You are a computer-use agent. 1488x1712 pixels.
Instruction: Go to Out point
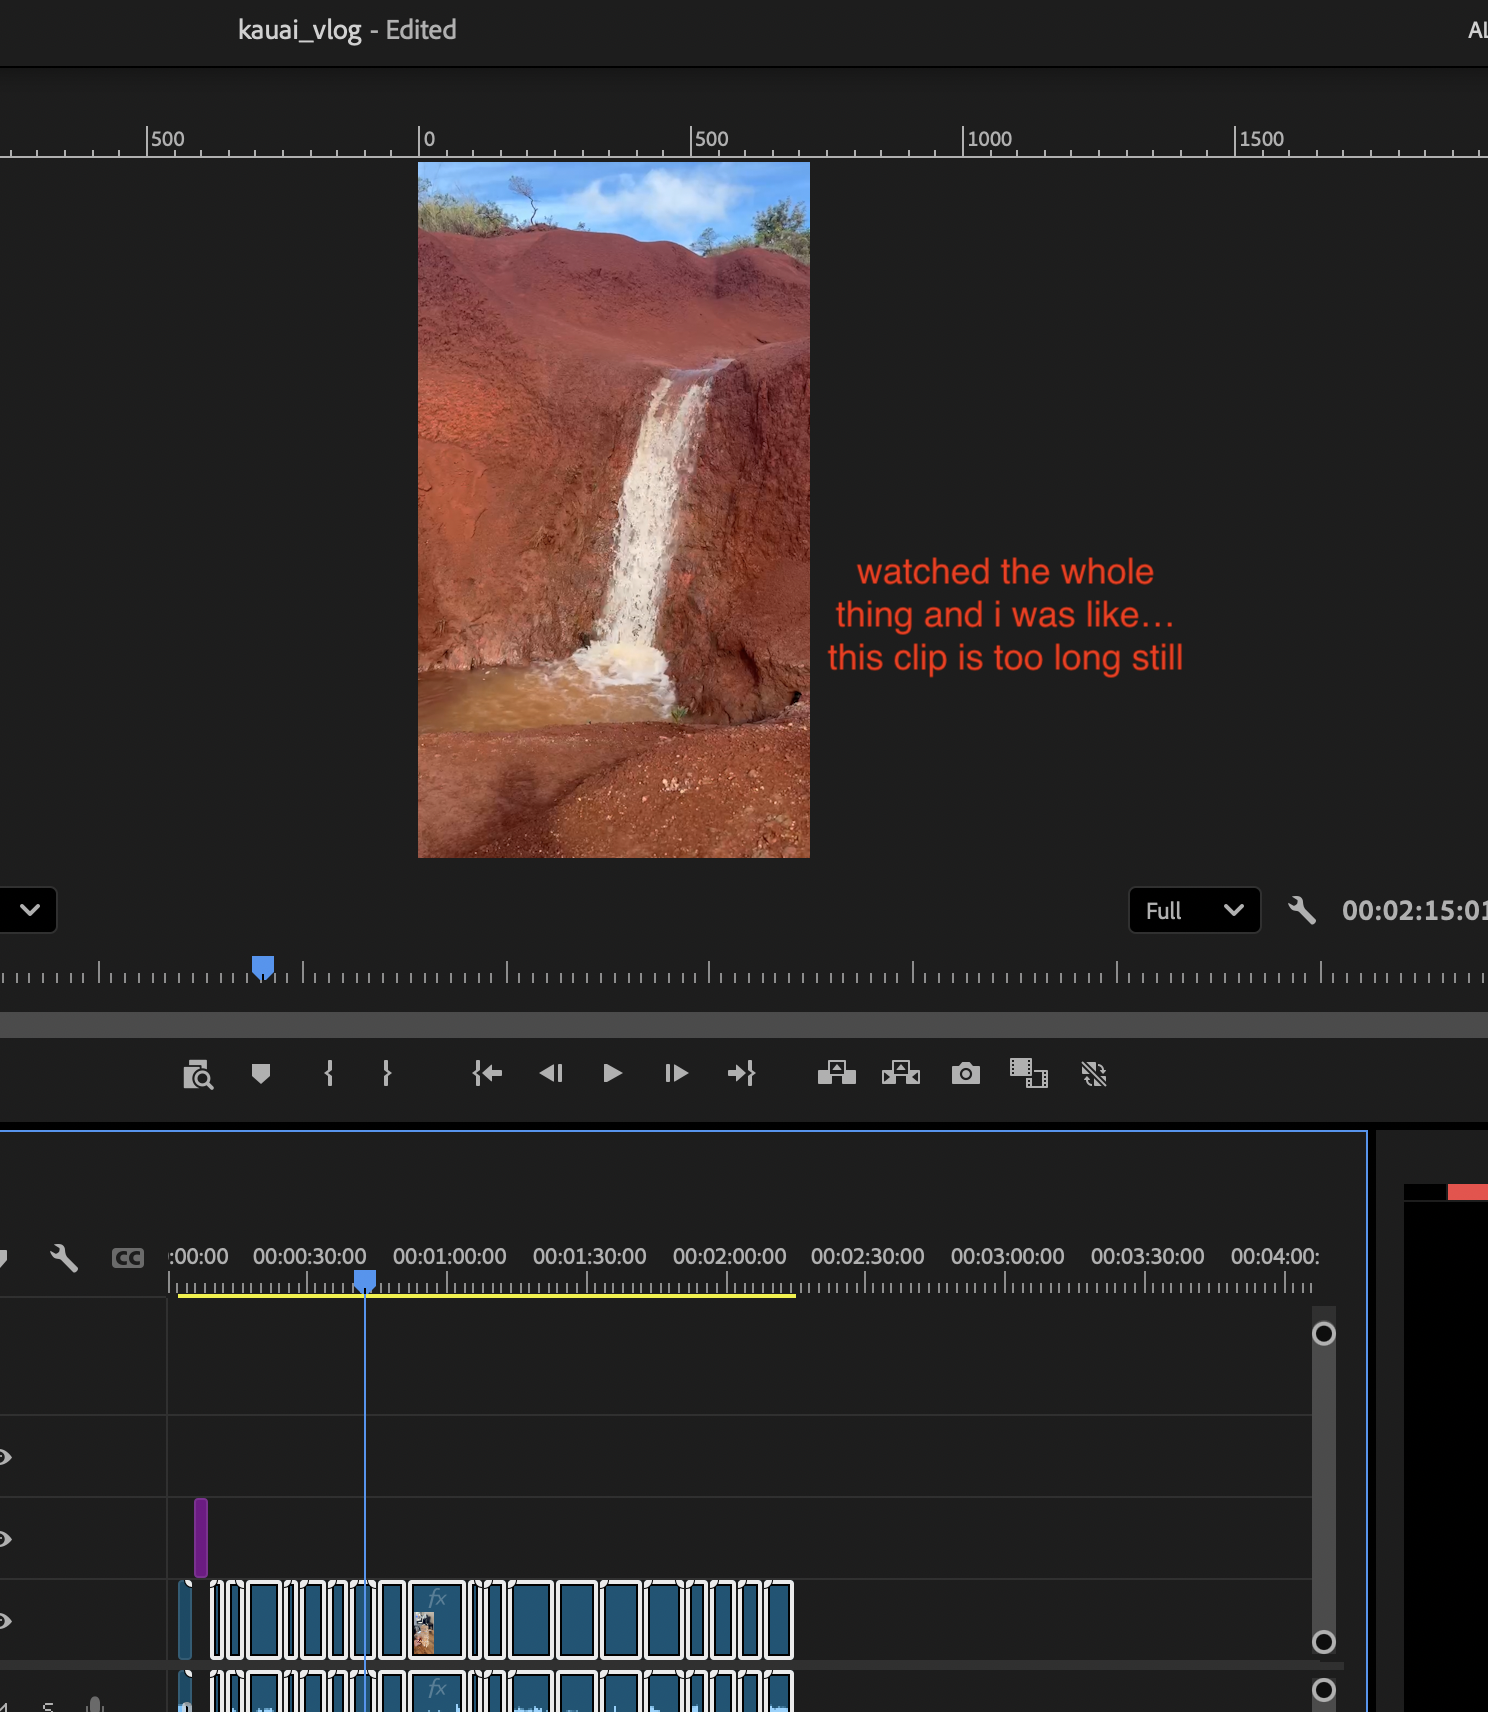click(x=741, y=1074)
